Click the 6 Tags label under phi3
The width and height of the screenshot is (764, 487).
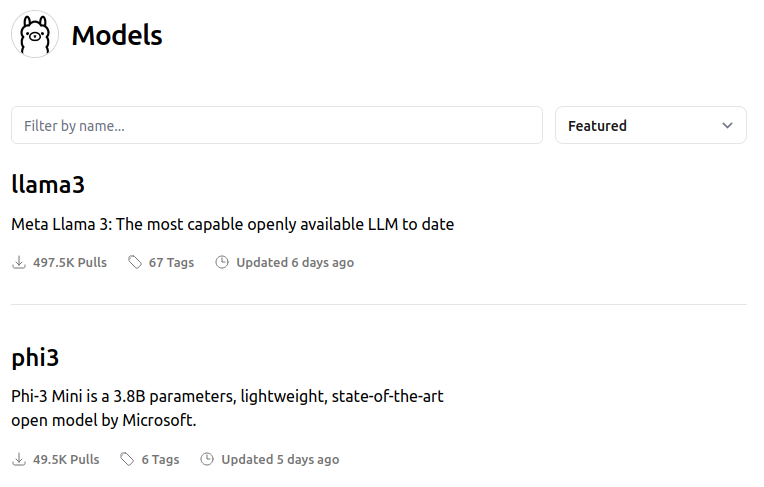(160, 460)
